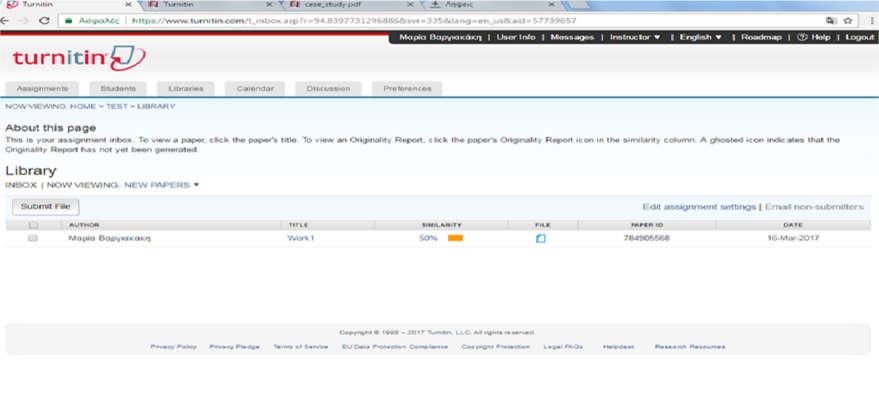879x407 pixels.
Task: Switch to the case_study.pdf browser tab
Action: [350, 4]
